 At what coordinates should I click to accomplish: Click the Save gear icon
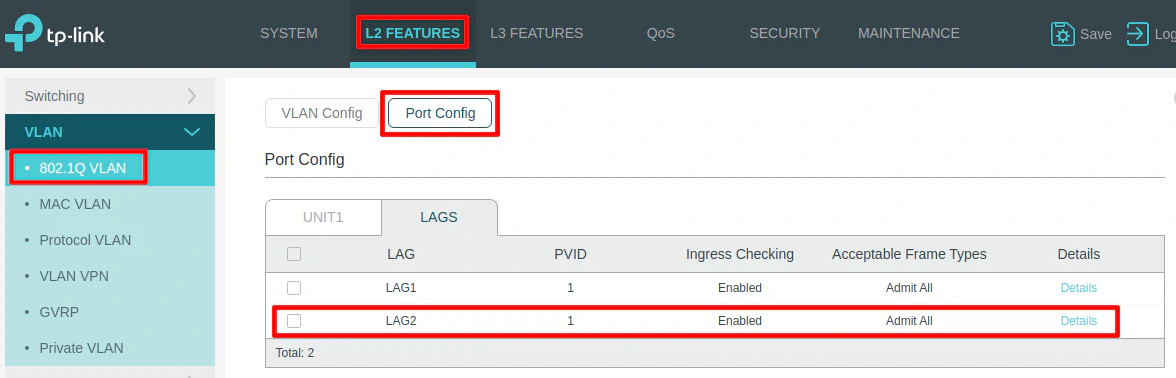(1063, 34)
